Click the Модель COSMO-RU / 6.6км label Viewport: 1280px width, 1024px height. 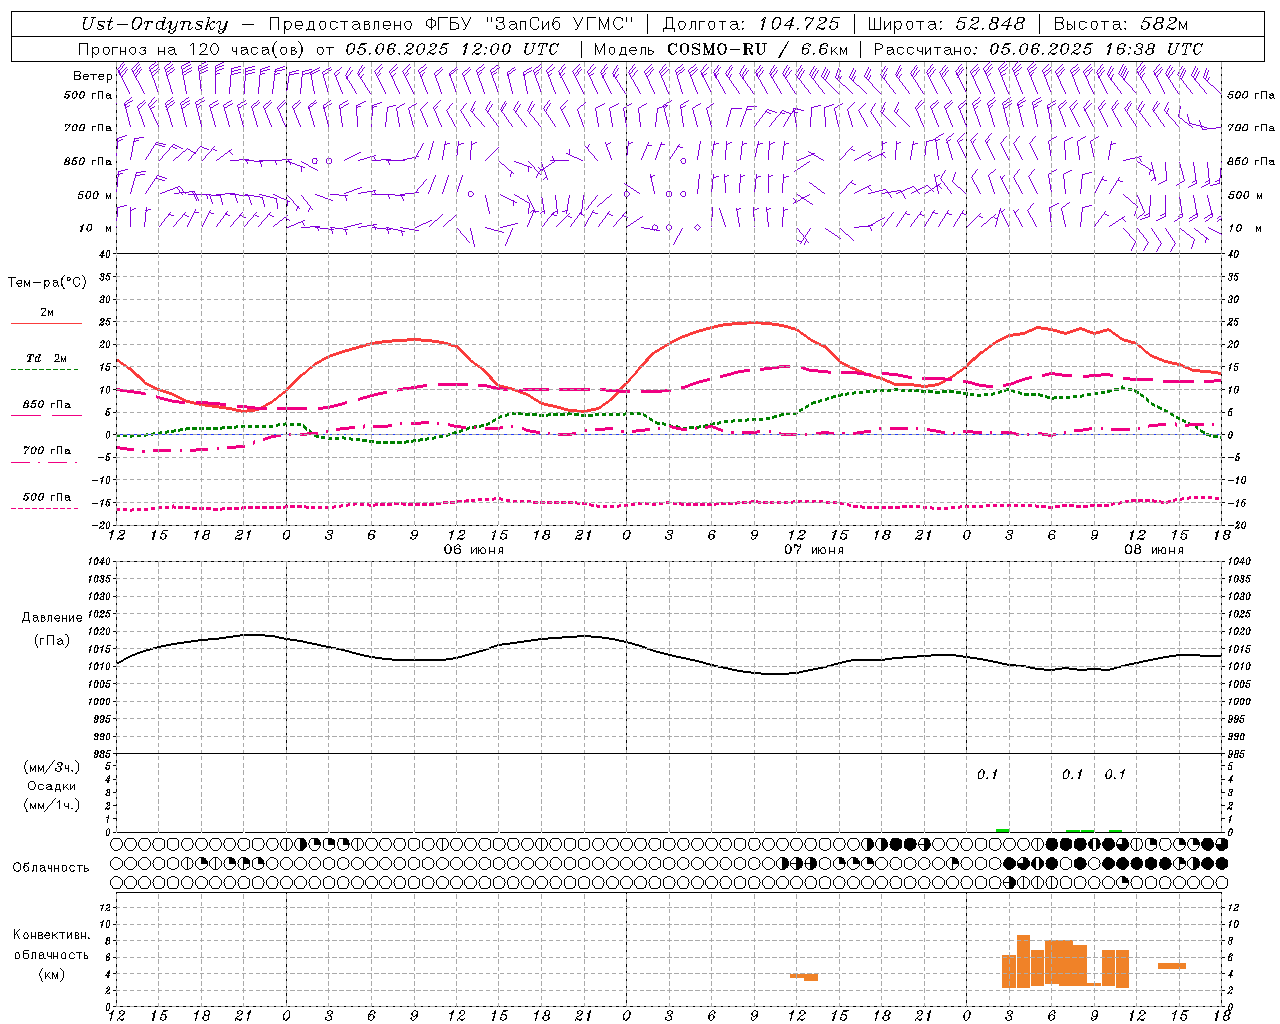pyautogui.click(x=721, y=49)
